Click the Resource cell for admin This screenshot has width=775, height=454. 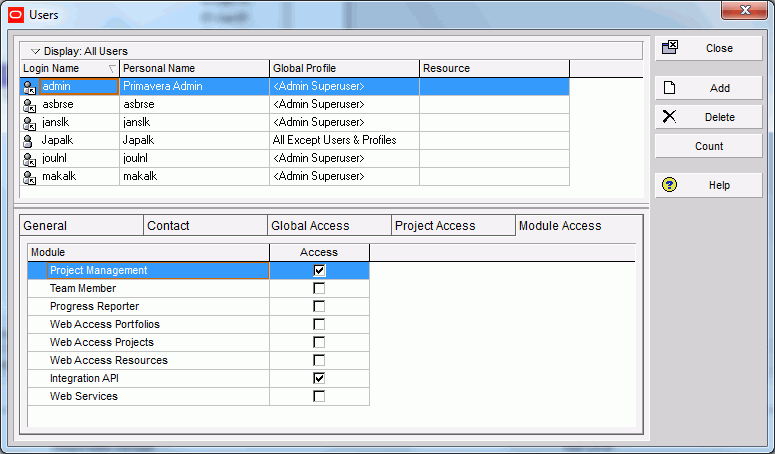495,86
